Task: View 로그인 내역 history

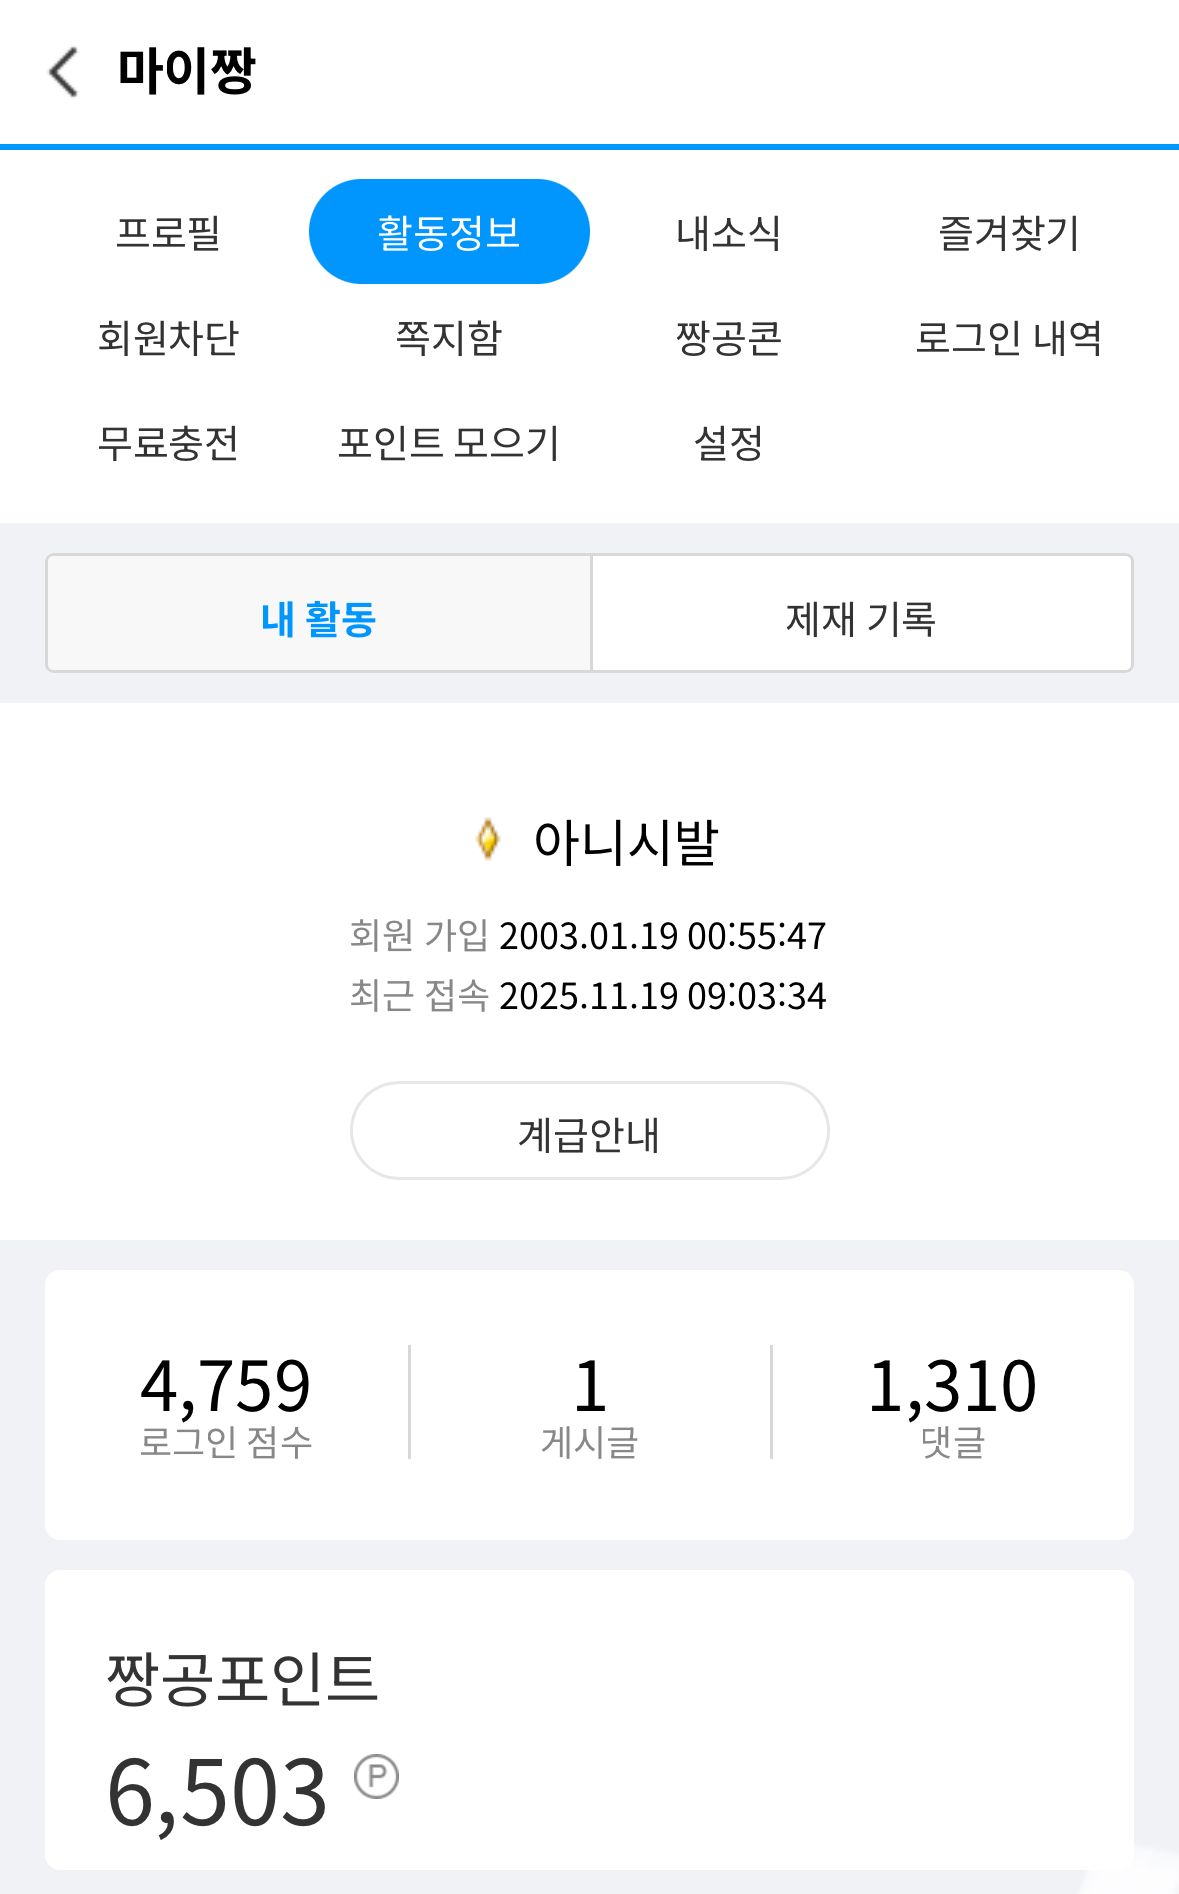Action: [1009, 338]
